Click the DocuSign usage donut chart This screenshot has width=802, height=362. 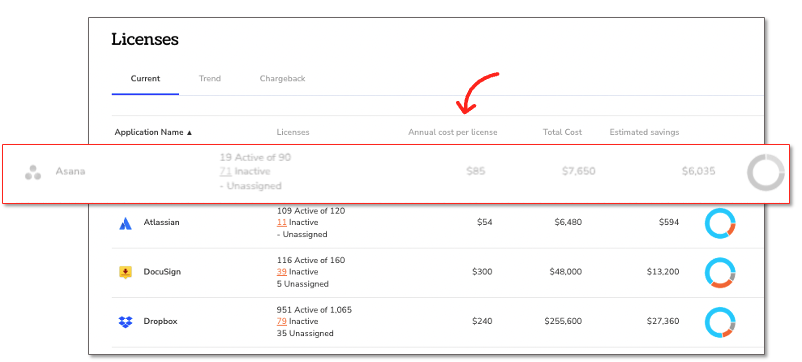(x=720, y=273)
